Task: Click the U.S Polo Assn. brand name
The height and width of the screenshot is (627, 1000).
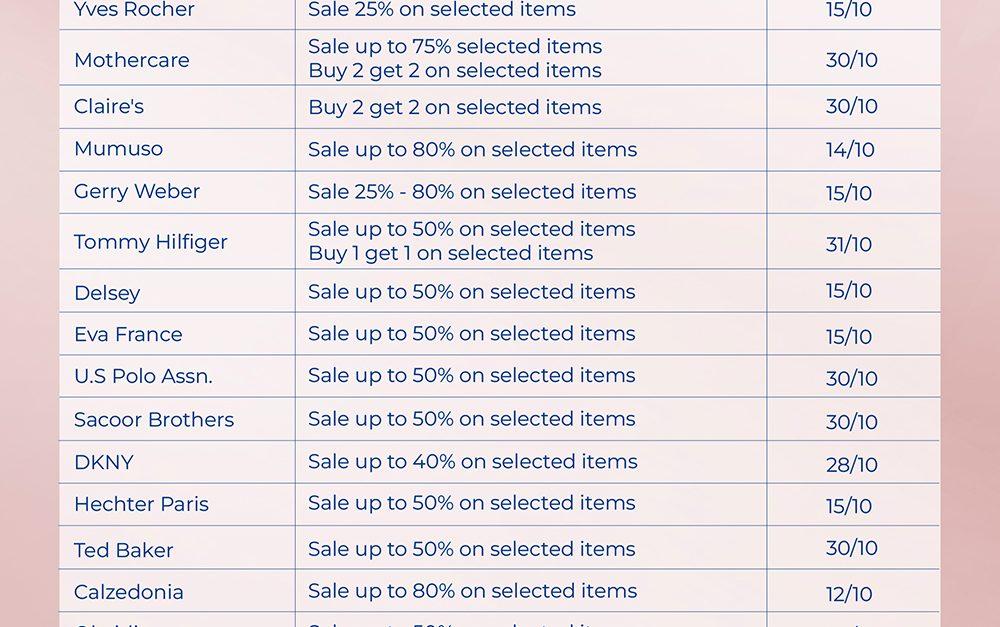Action: [x=143, y=377]
